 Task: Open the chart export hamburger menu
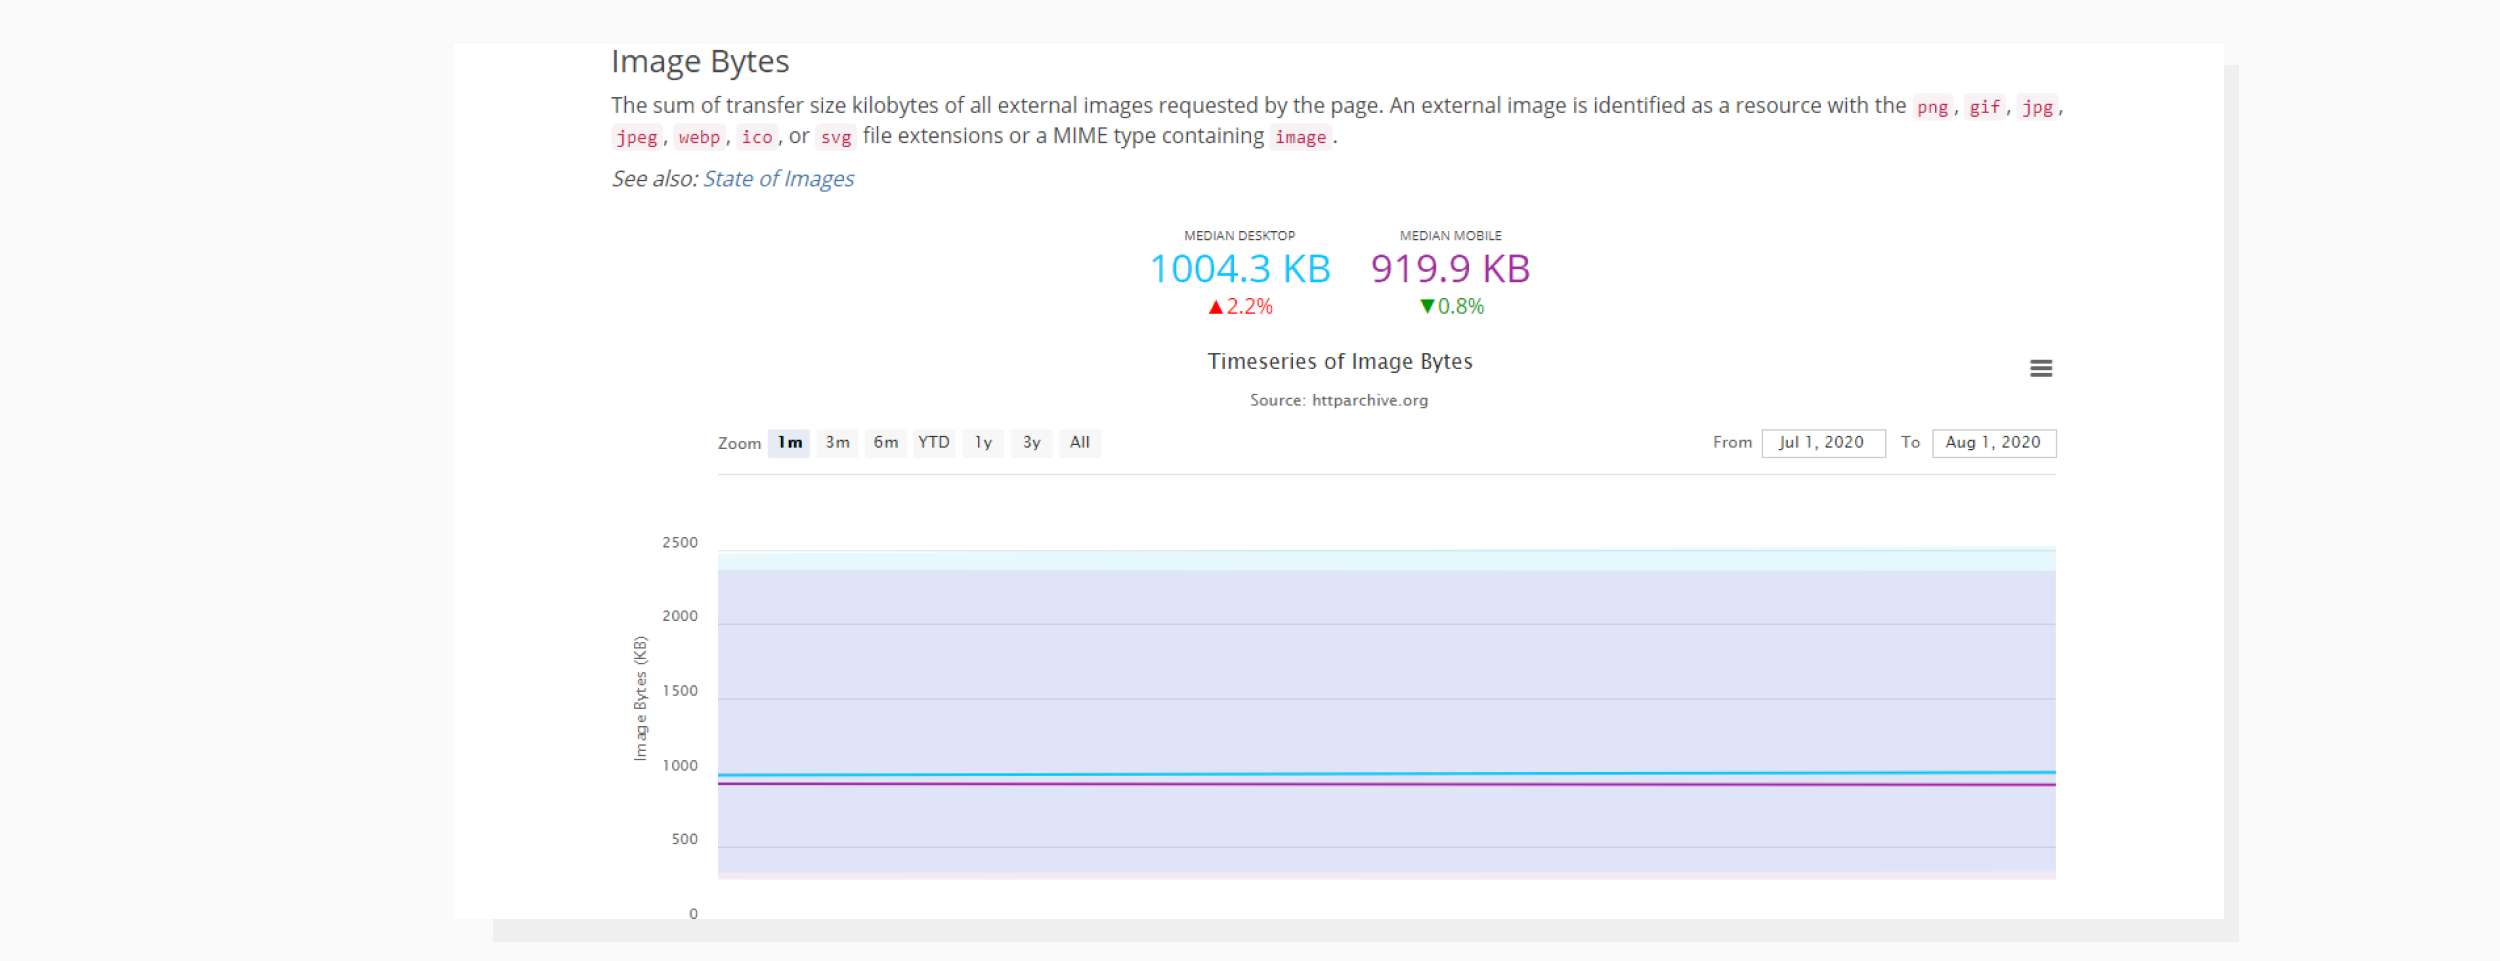click(2042, 368)
